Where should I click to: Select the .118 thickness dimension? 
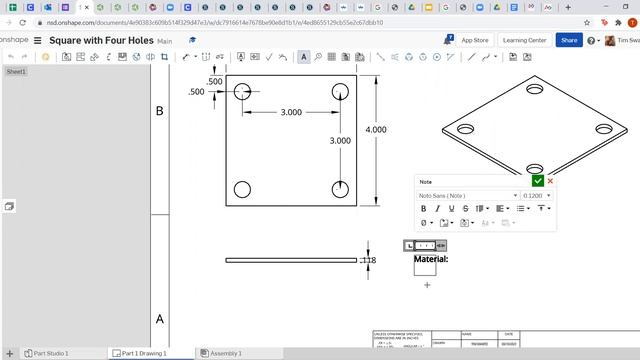click(368, 260)
